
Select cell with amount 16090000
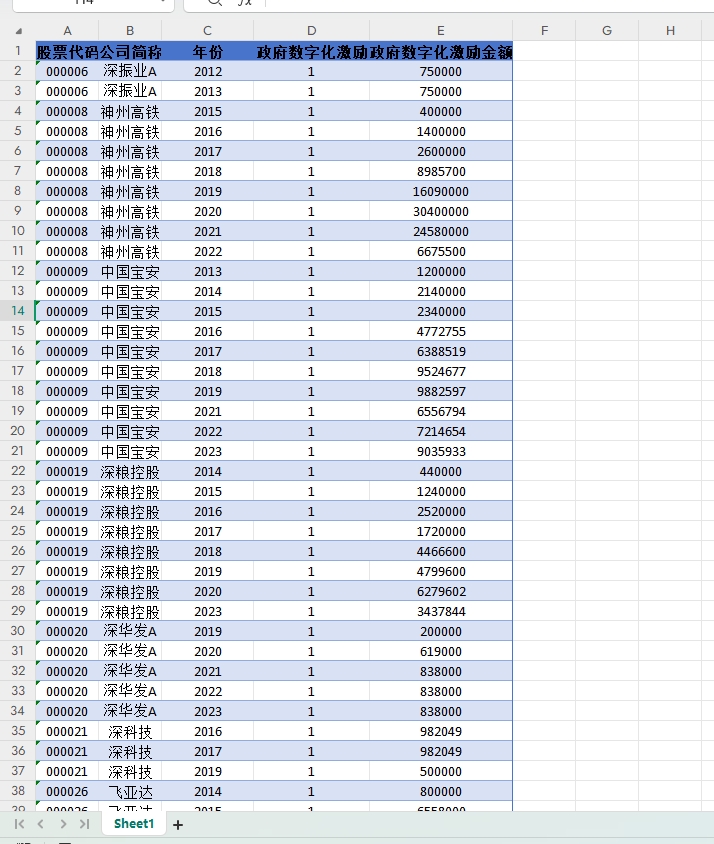[x=440, y=191]
